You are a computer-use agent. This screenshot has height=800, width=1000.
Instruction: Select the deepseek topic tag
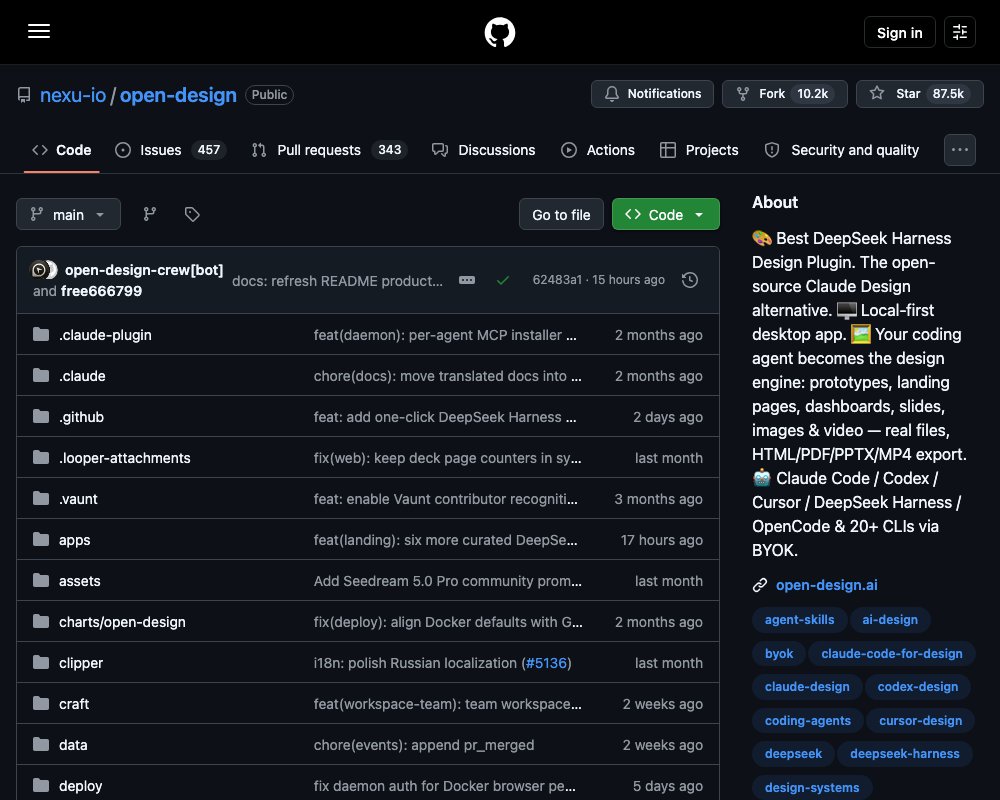click(x=793, y=754)
